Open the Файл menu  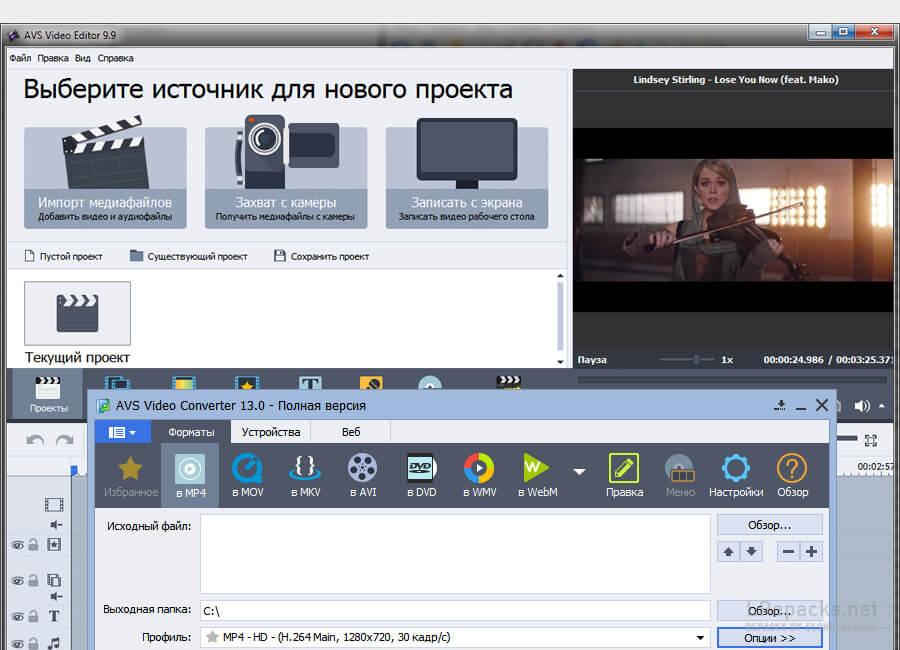coord(20,58)
